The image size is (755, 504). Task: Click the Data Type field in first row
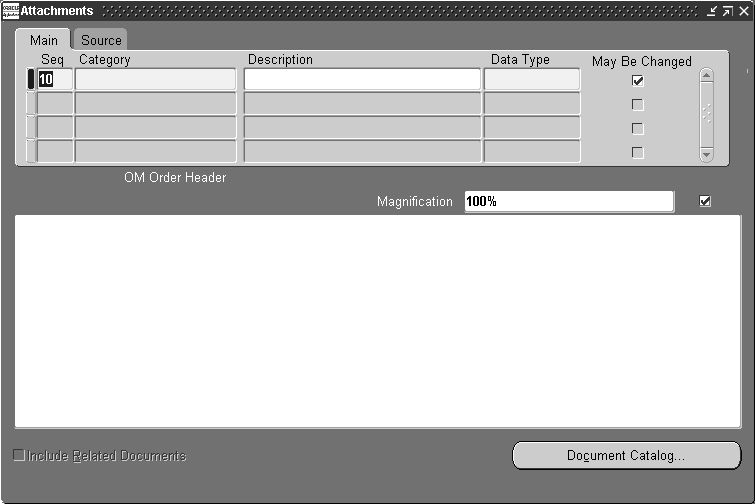coord(532,79)
